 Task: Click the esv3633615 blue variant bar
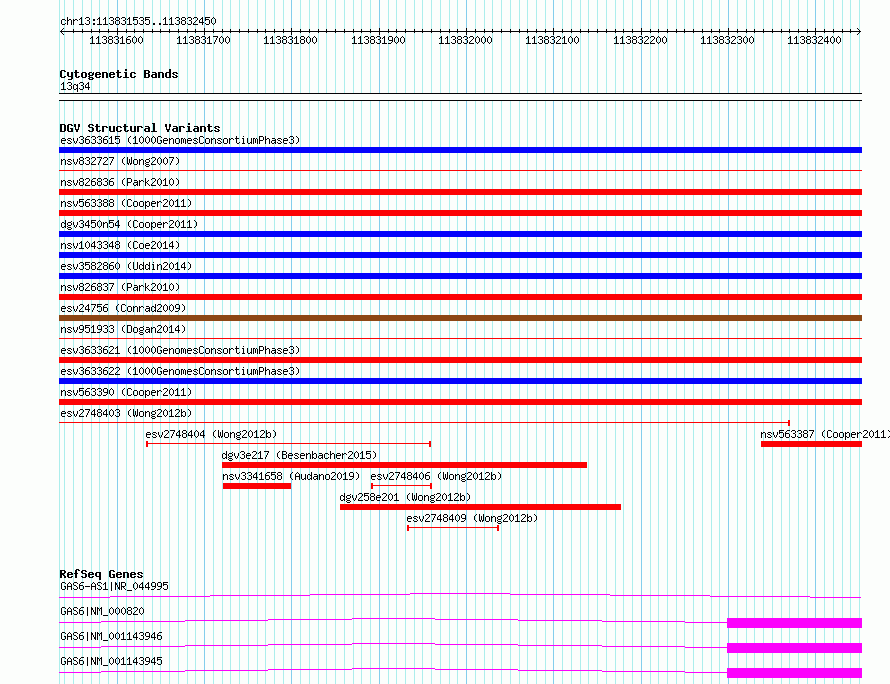click(x=460, y=150)
